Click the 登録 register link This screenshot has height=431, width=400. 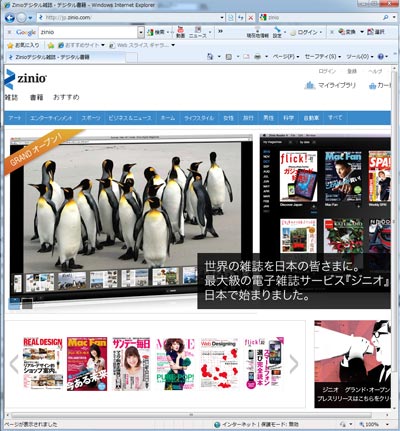(x=352, y=71)
